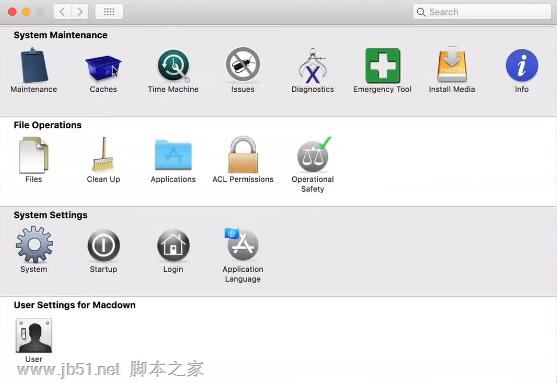Go forward with the right chevron button
Image resolution: width=557 pixels, height=383 pixels.
click(80, 12)
